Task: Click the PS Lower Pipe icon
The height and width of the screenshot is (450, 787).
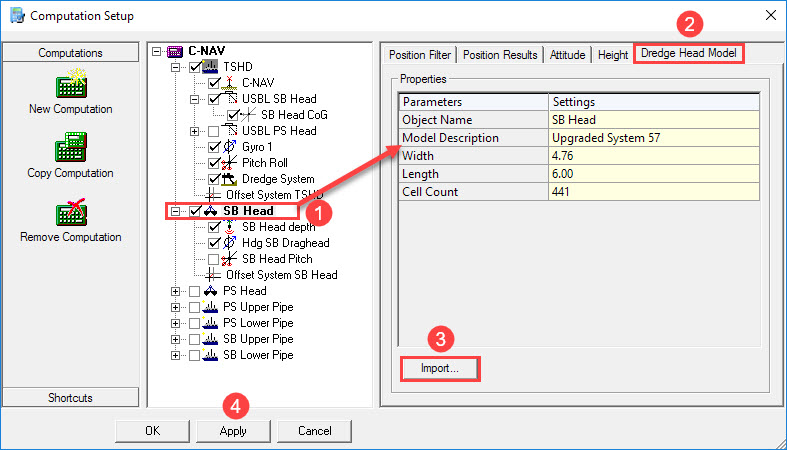Action: 210,323
